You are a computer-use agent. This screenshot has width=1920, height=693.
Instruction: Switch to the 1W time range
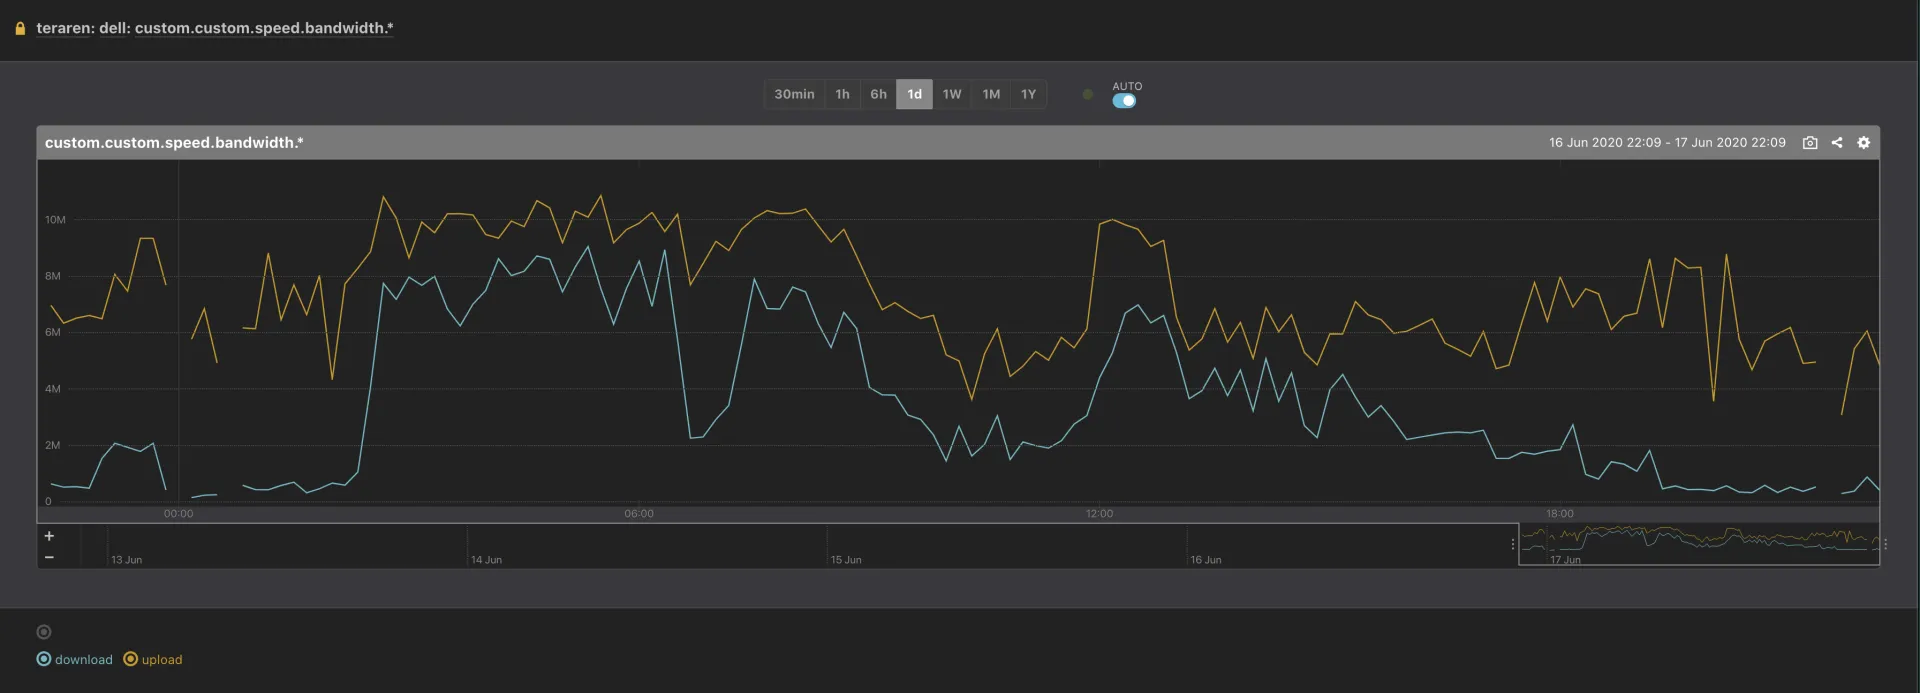(951, 94)
